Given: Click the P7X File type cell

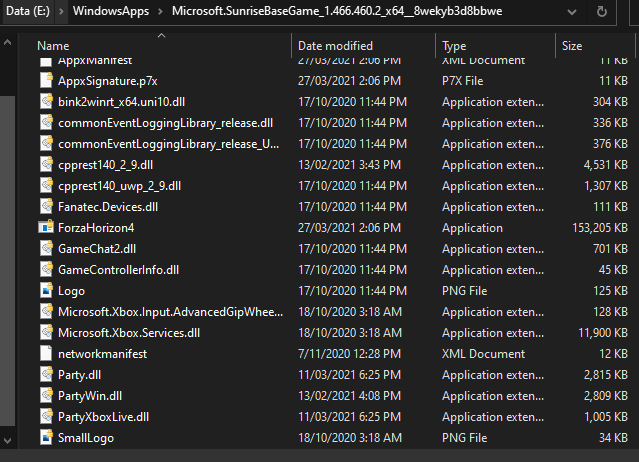Looking at the screenshot, I should click(x=463, y=81).
